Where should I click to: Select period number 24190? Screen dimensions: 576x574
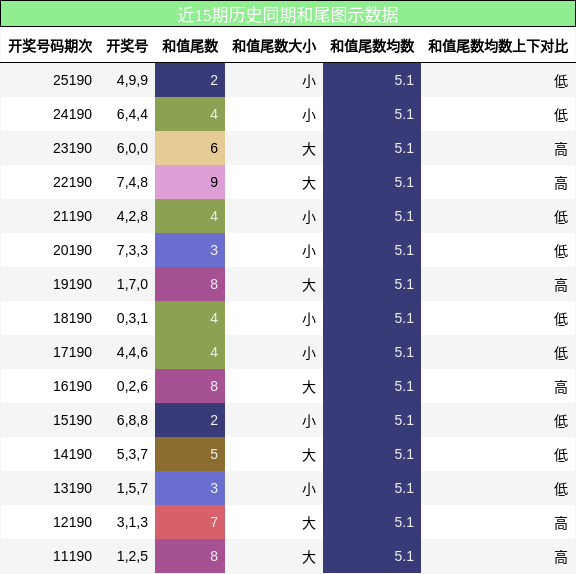72,114
